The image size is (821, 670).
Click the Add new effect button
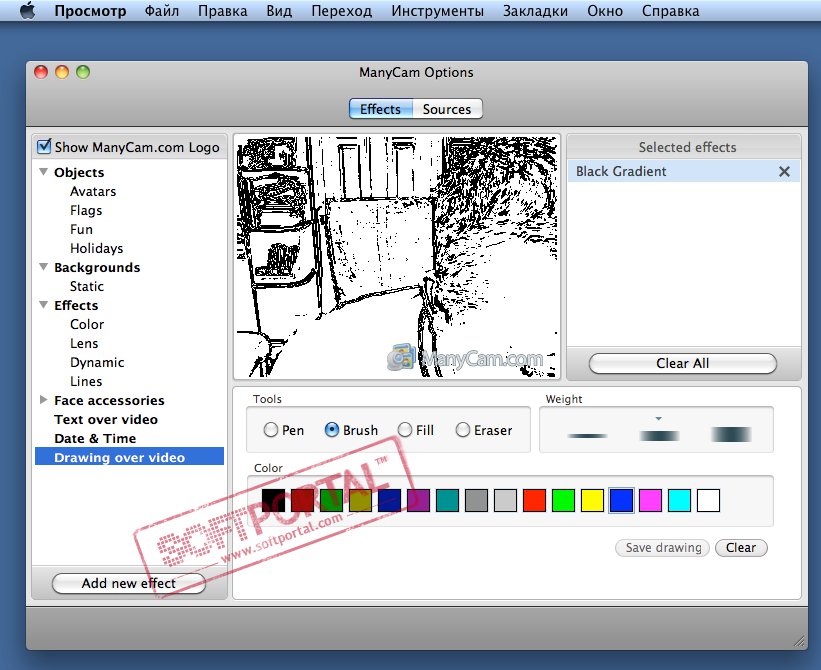pyautogui.click(x=129, y=583)
